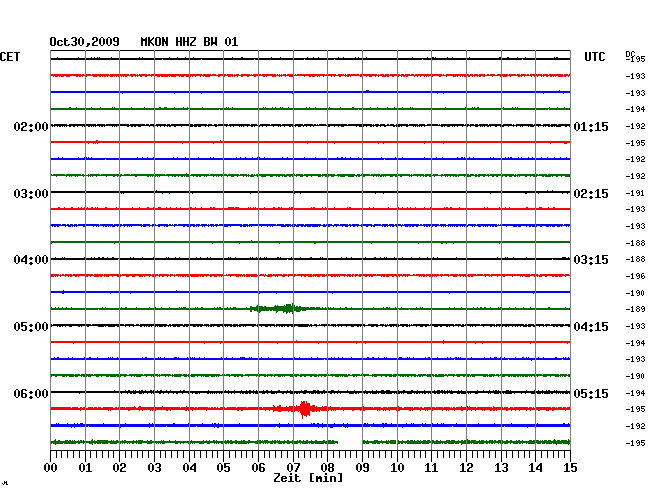650x494 pixels.
Task: Select the 03:00 CET time label
Action: pos(31,194)
